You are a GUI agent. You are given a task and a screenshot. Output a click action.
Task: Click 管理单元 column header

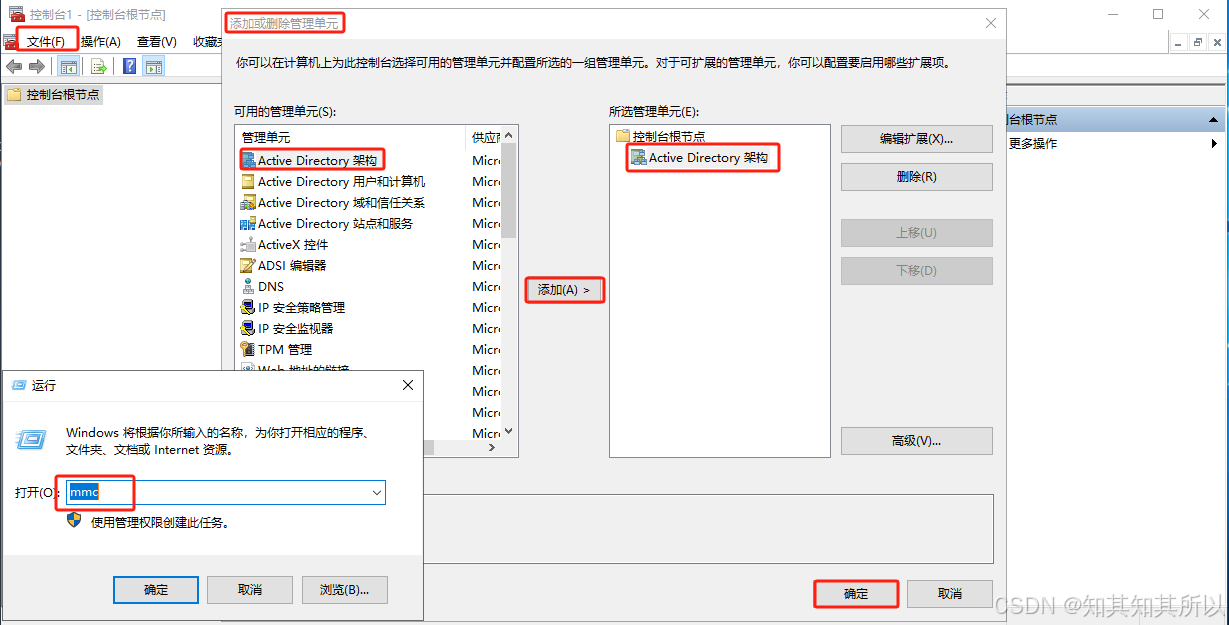coord(352,137)
